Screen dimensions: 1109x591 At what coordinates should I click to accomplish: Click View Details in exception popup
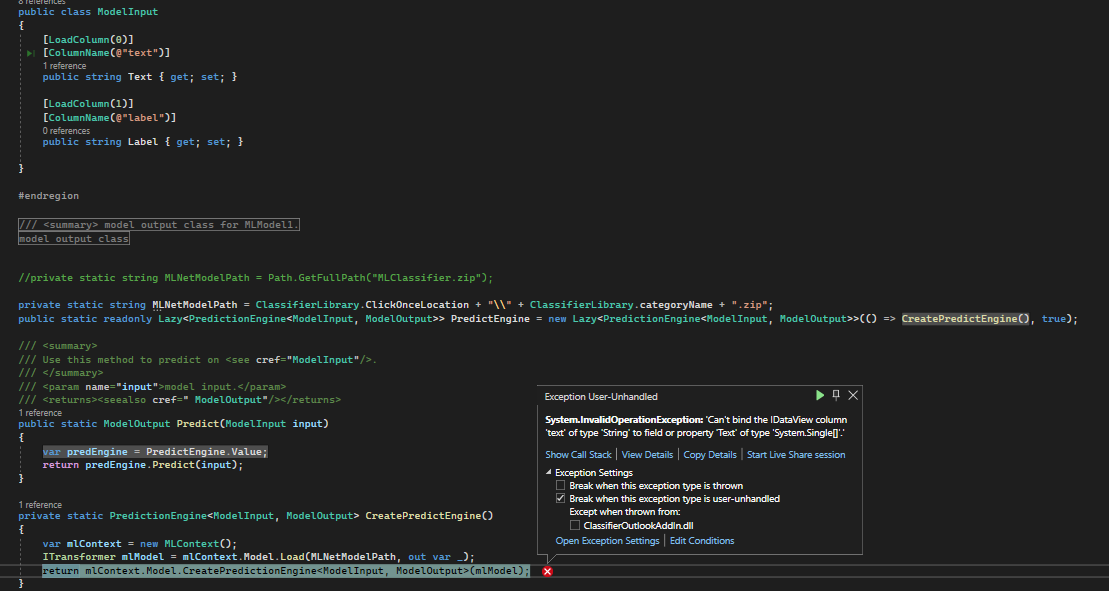tap(647, 455)
